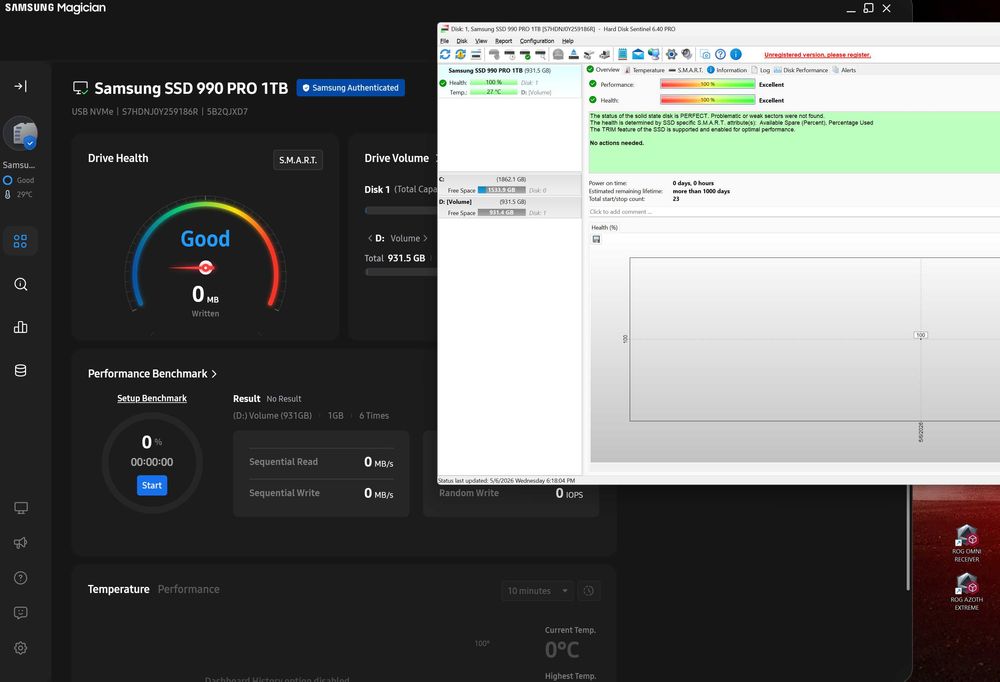Click the disk with green check toolbar icon
1000x682 pixels.
525,55
